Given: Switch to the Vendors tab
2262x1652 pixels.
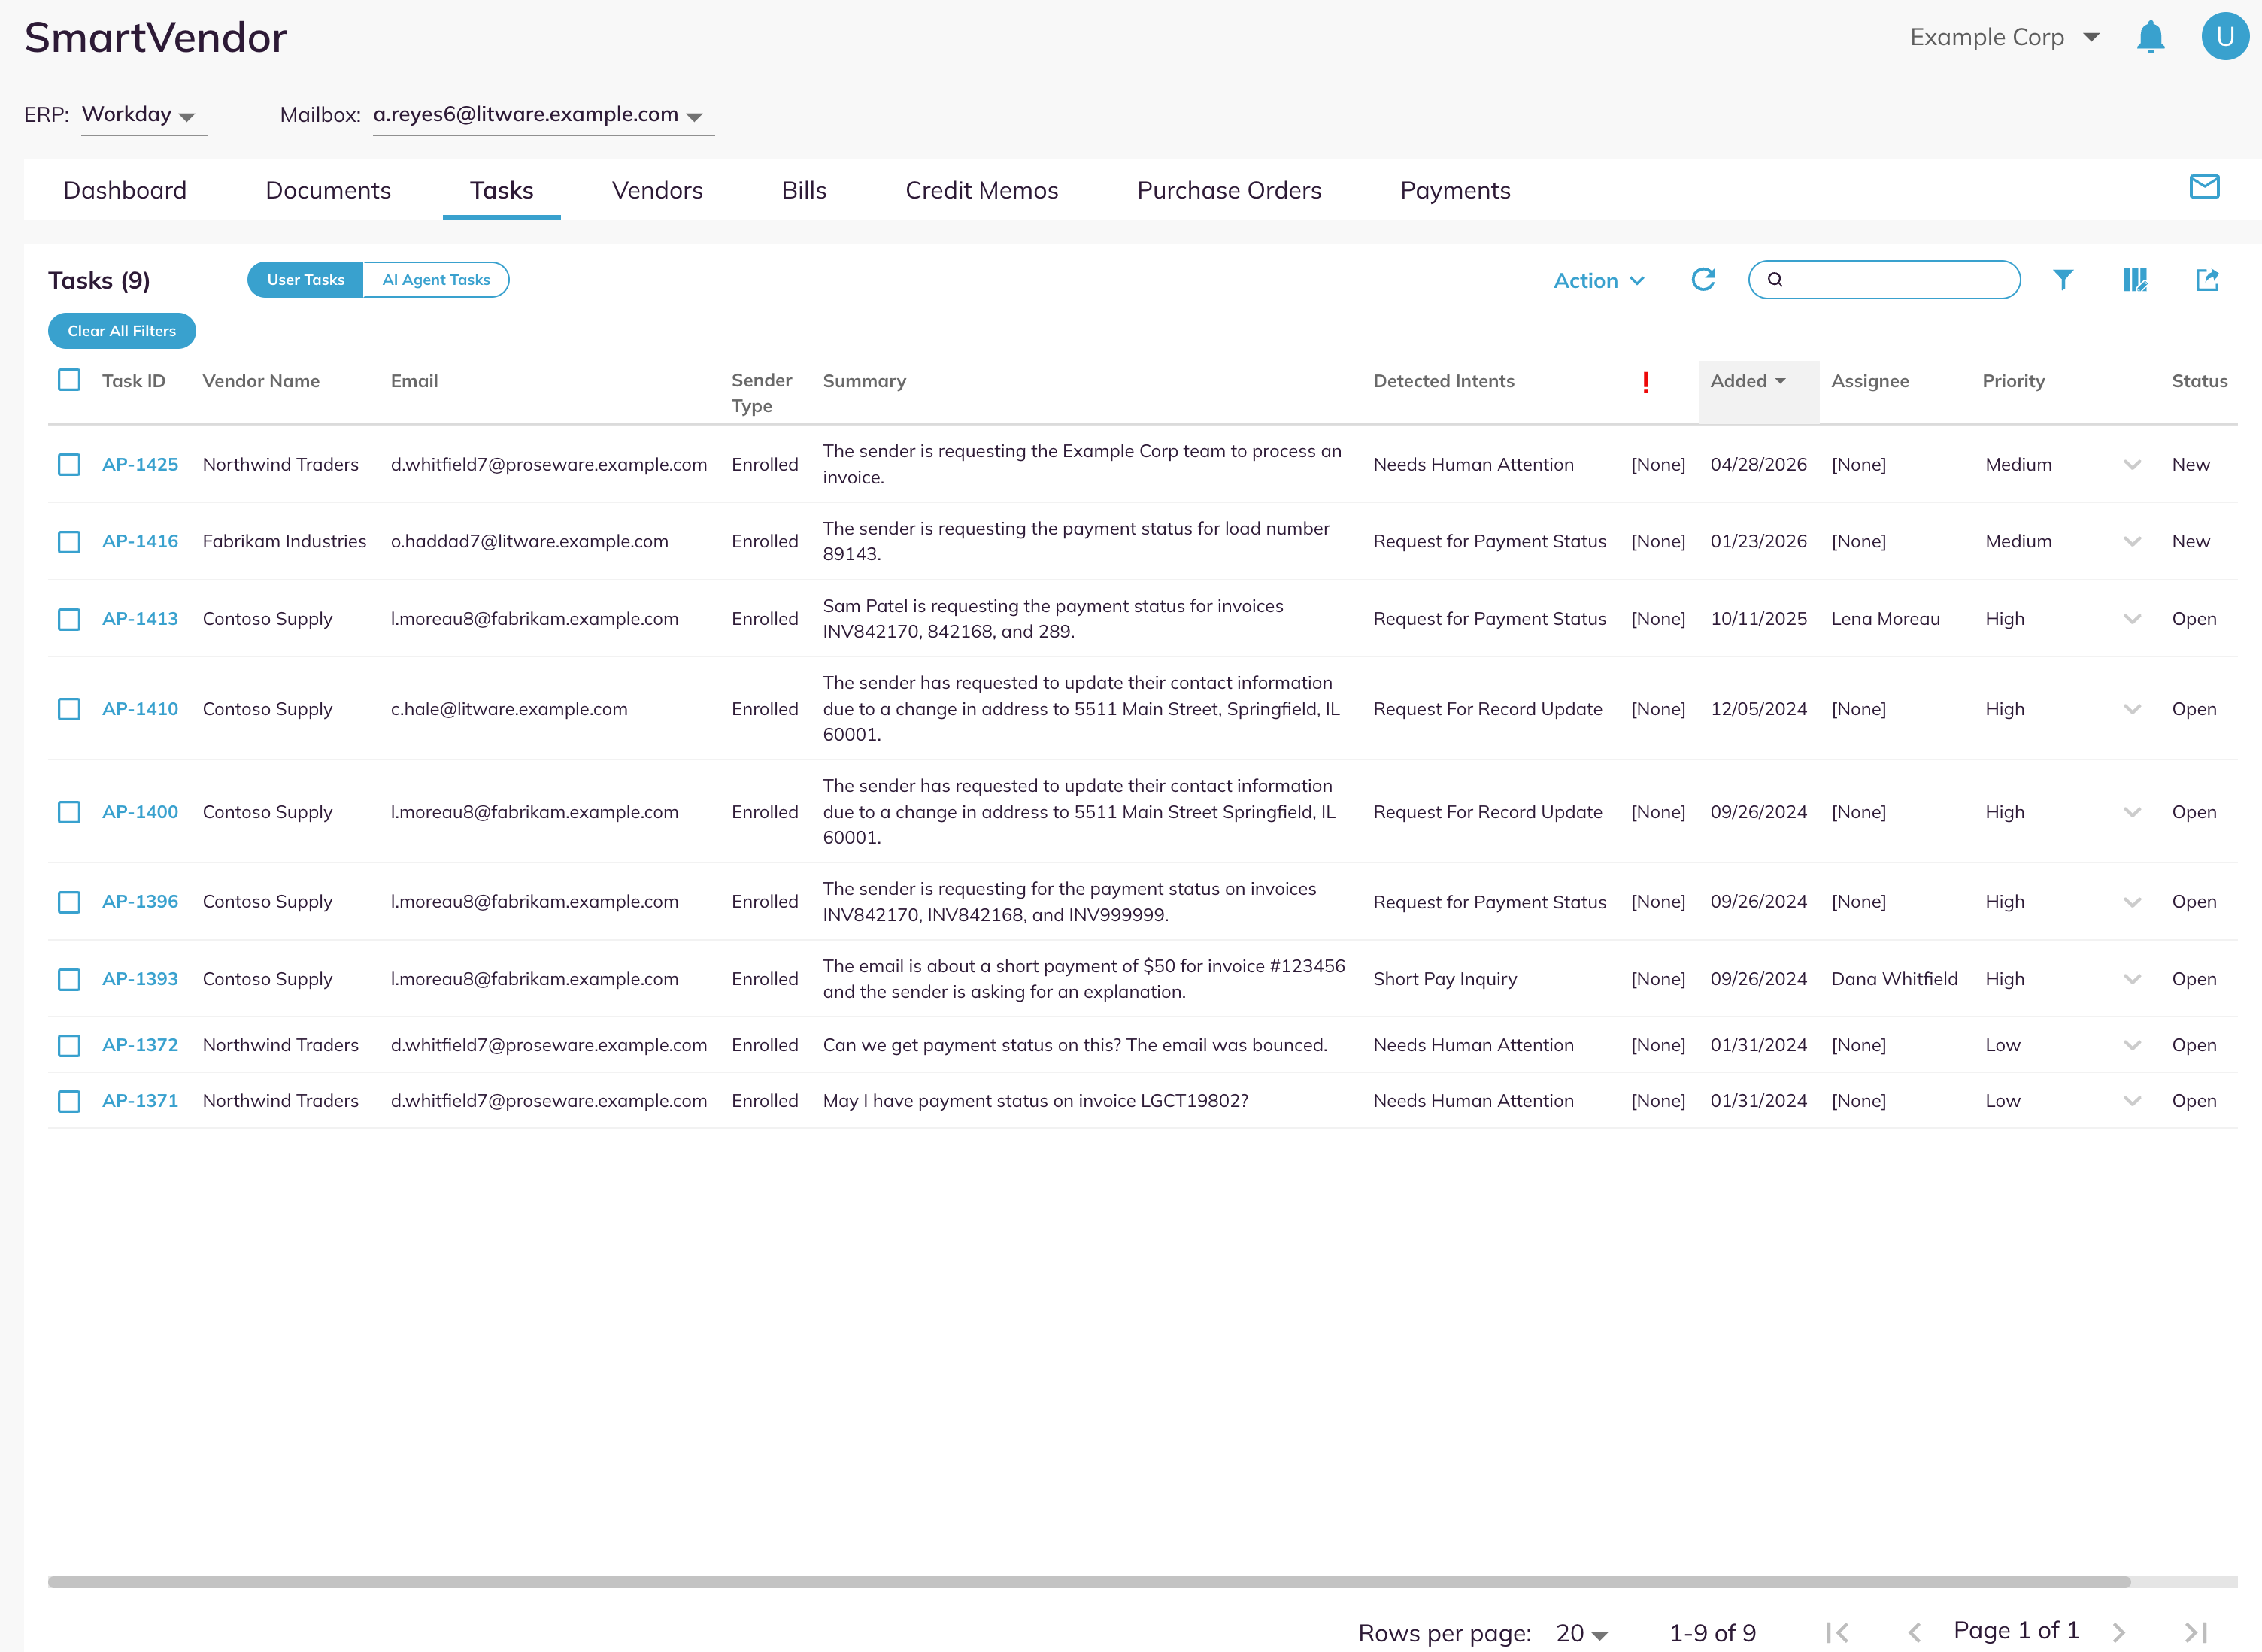Looking at the screenshot, I should 657,190.
